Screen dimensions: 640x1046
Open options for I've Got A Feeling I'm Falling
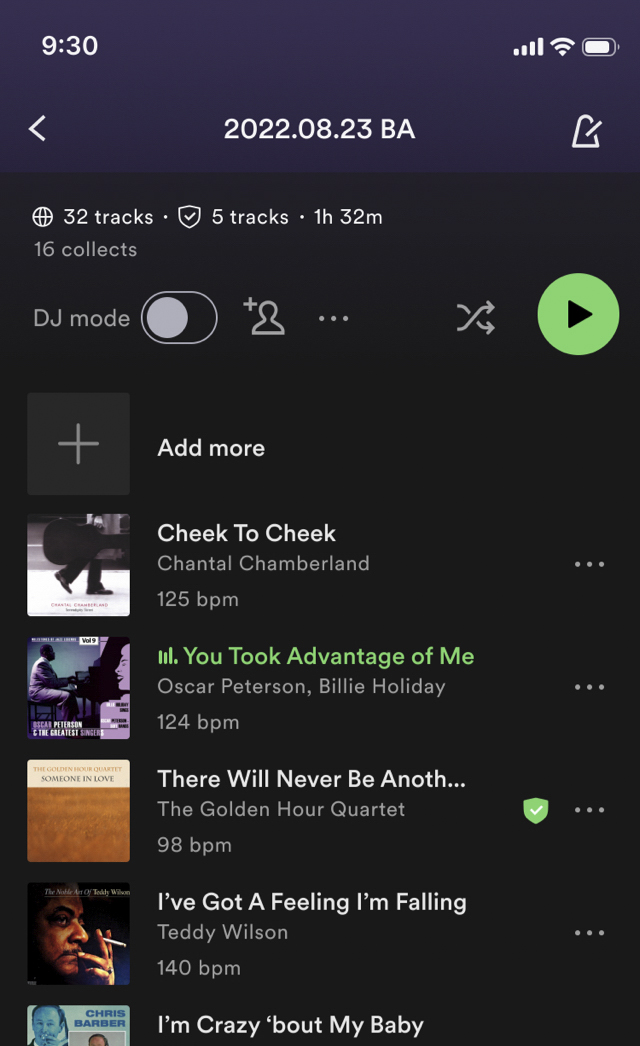point(589,933)
